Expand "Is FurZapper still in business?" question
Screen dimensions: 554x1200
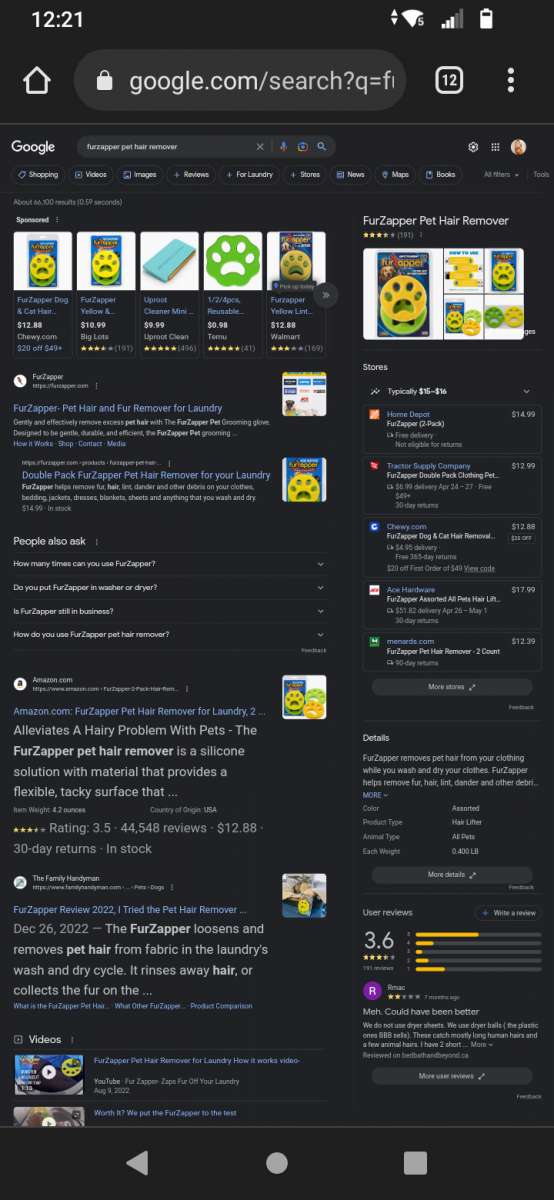tap(169, 611)
